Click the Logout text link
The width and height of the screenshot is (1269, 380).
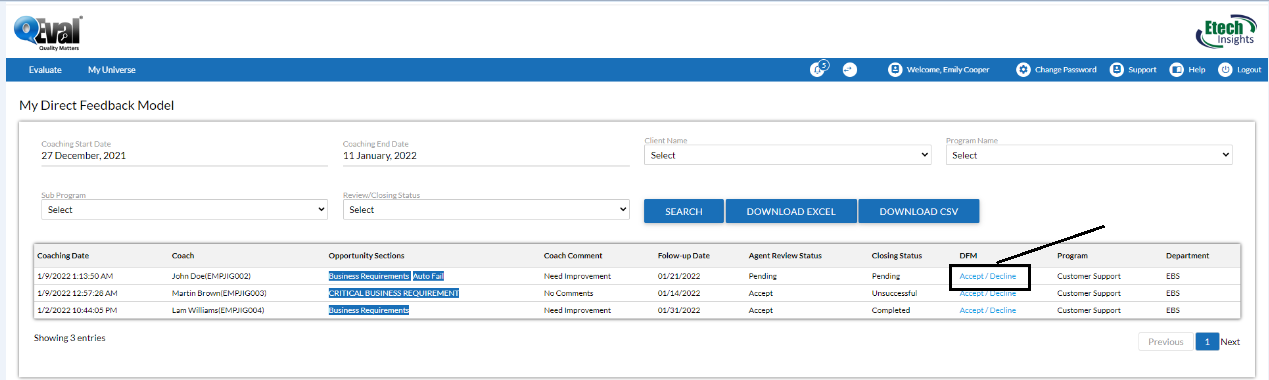tap(1249, 70)
